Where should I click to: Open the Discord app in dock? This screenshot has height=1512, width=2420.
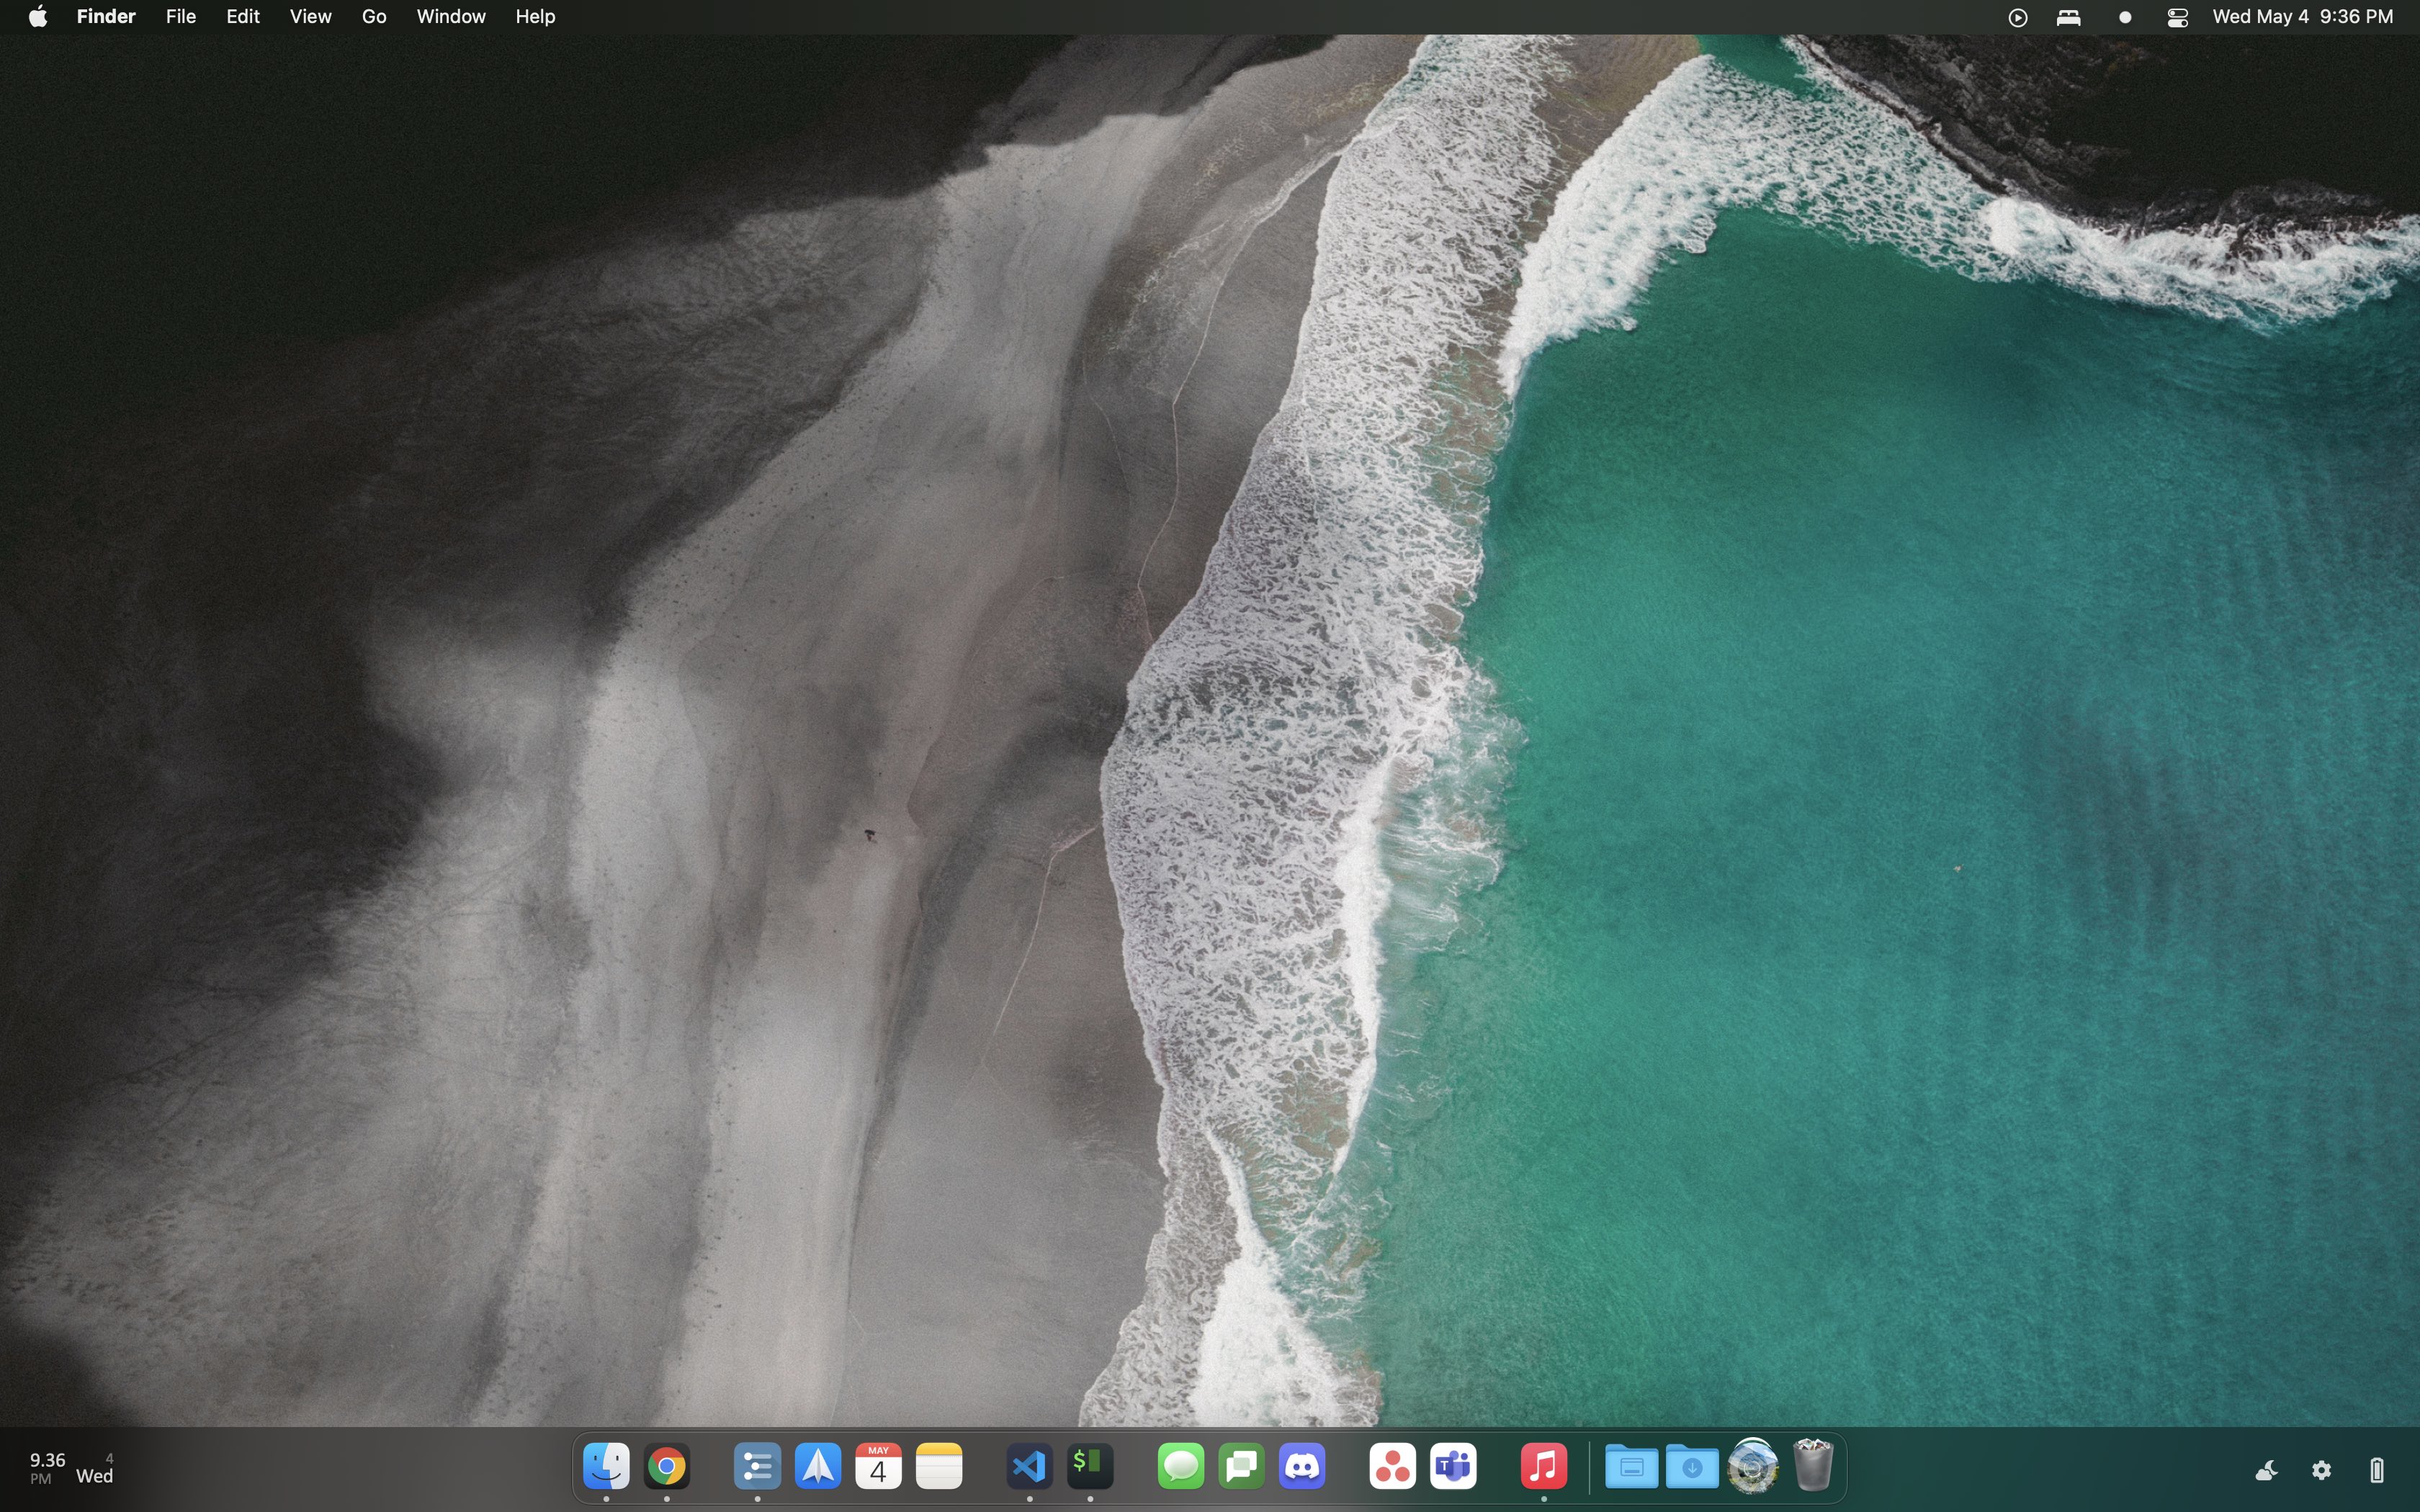click(1302, 1467)
